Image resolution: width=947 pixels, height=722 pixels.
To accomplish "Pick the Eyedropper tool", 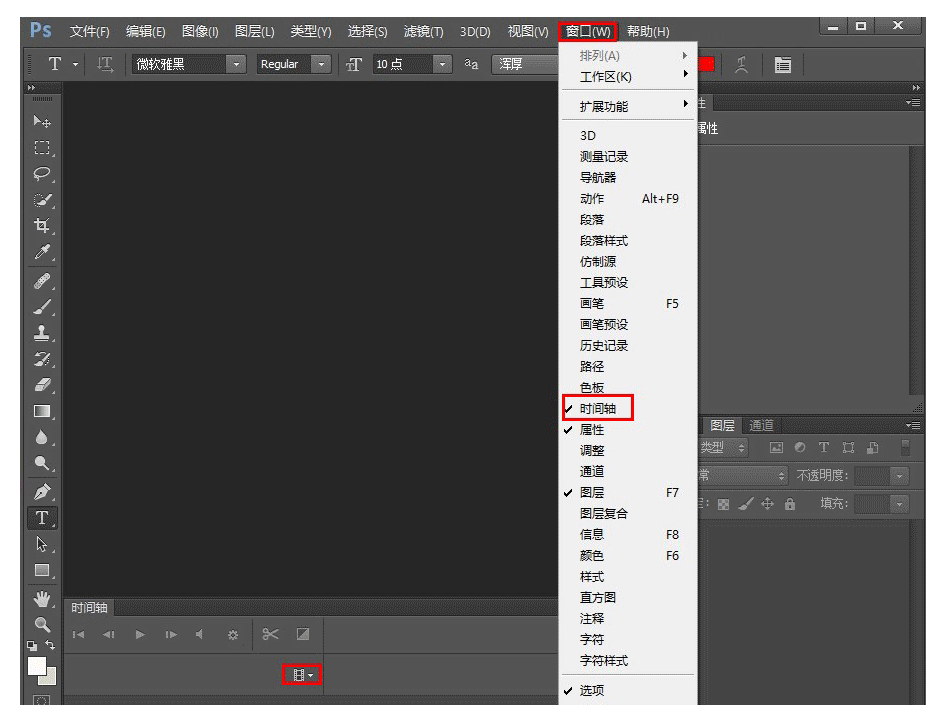I will point(42,252).
